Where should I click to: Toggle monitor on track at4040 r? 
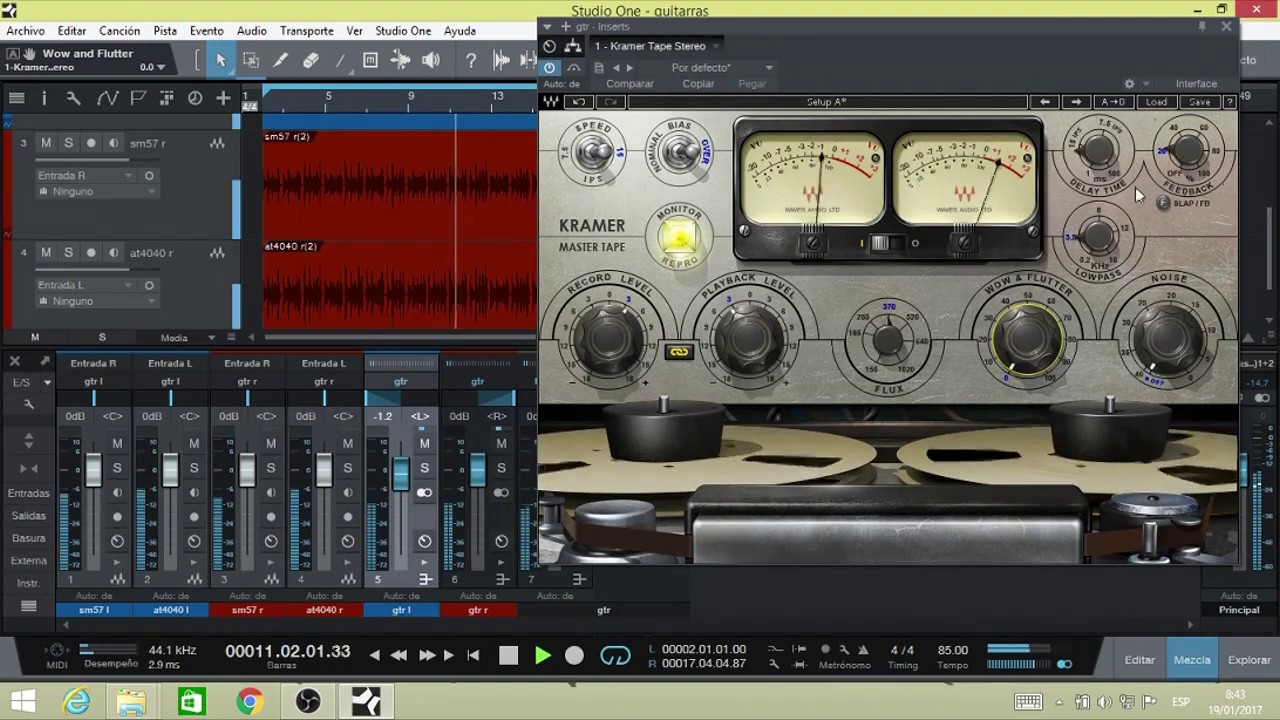coord(113,253)
